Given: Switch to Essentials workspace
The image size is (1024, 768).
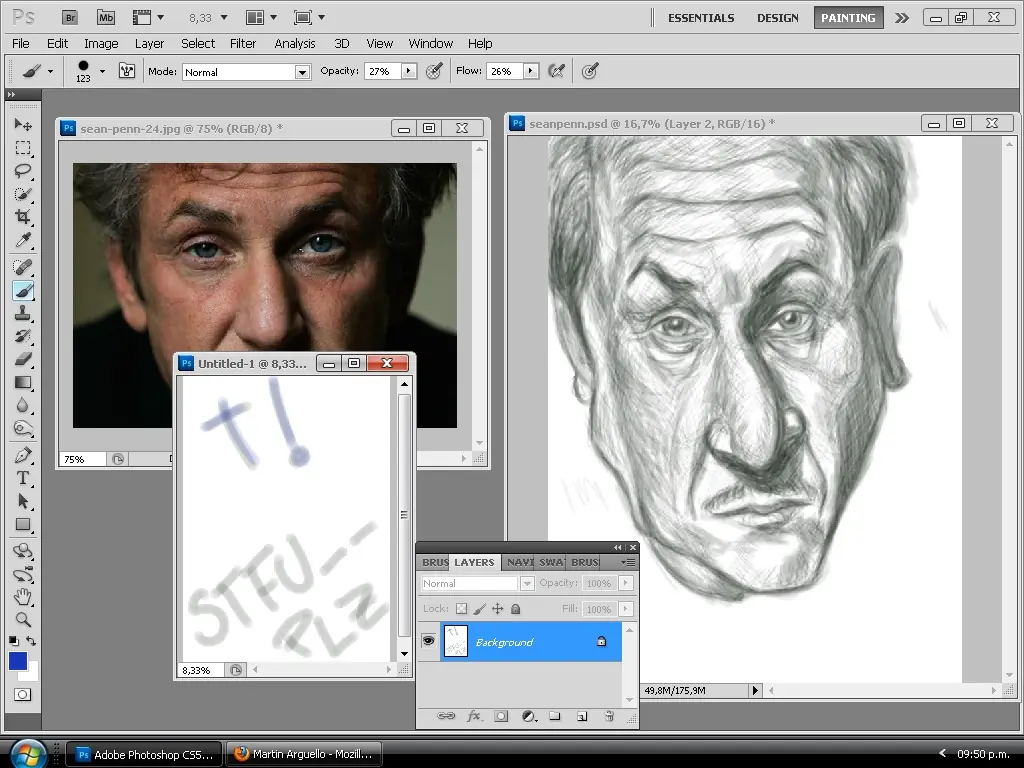Looking at the screenshot, I should [701, 18].
